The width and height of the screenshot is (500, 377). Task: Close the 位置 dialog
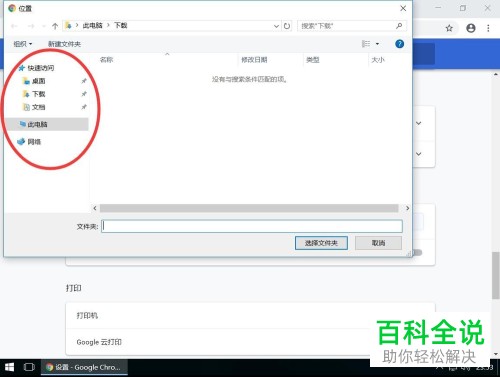coord(403,8)
